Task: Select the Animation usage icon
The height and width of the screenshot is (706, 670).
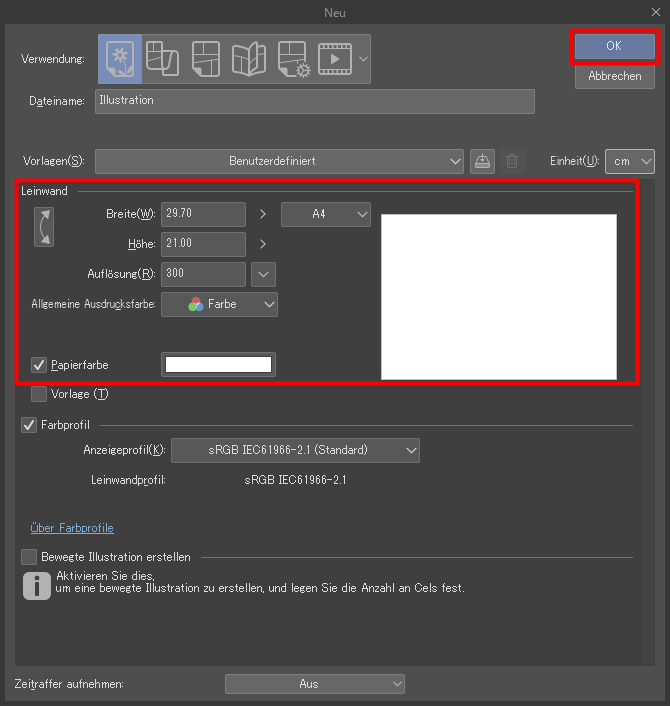Action: click(335, 59)
